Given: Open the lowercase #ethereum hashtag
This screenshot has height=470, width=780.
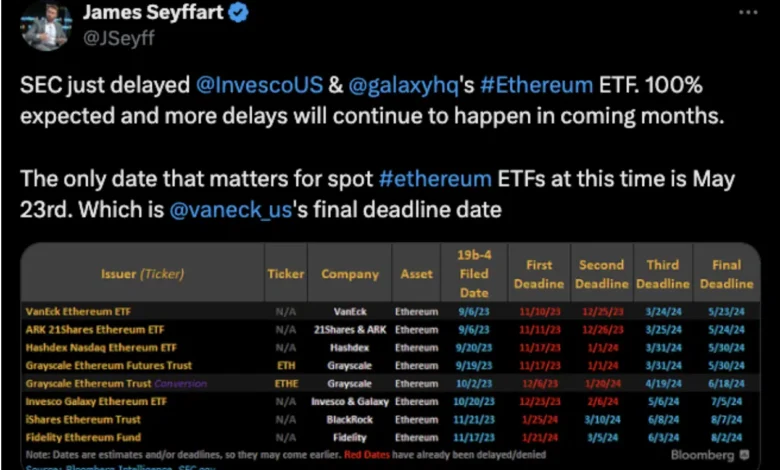Looking at the screenshot, I should (435, 179).
